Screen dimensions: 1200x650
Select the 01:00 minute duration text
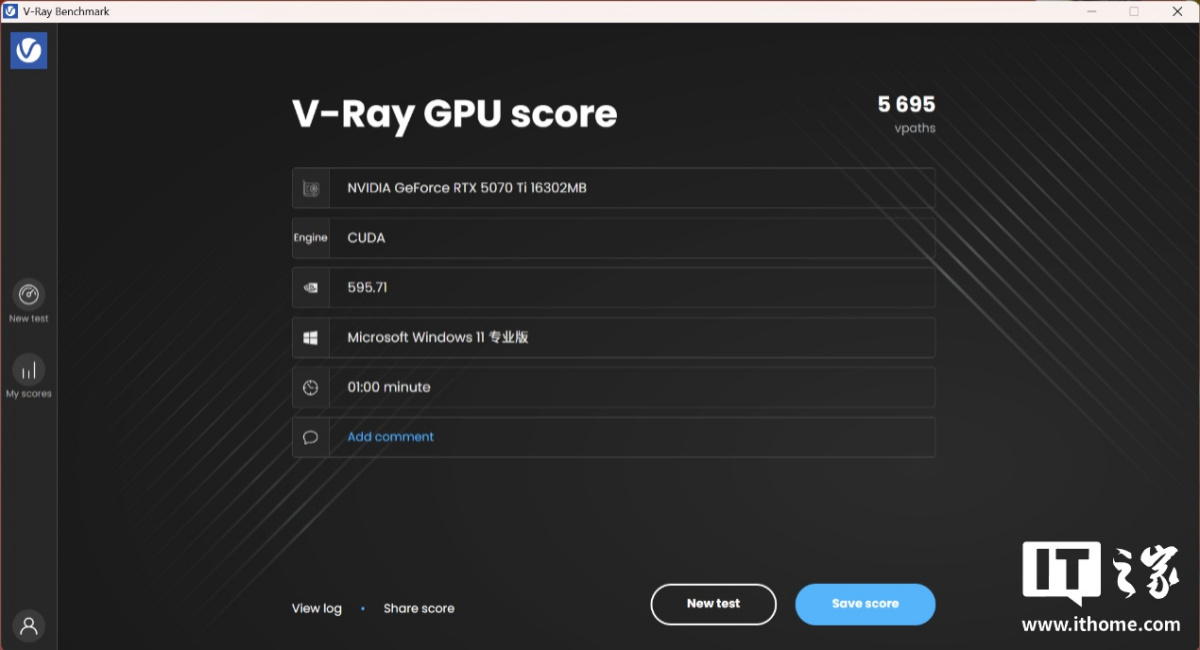(389, 387)
